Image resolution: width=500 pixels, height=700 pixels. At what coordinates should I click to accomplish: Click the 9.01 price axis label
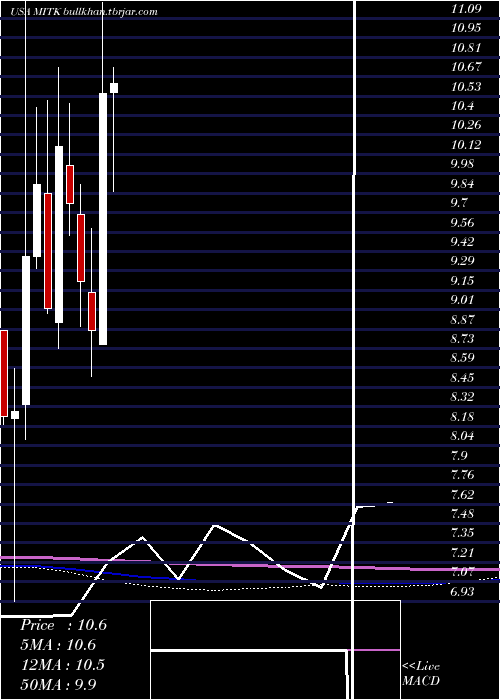462,299
